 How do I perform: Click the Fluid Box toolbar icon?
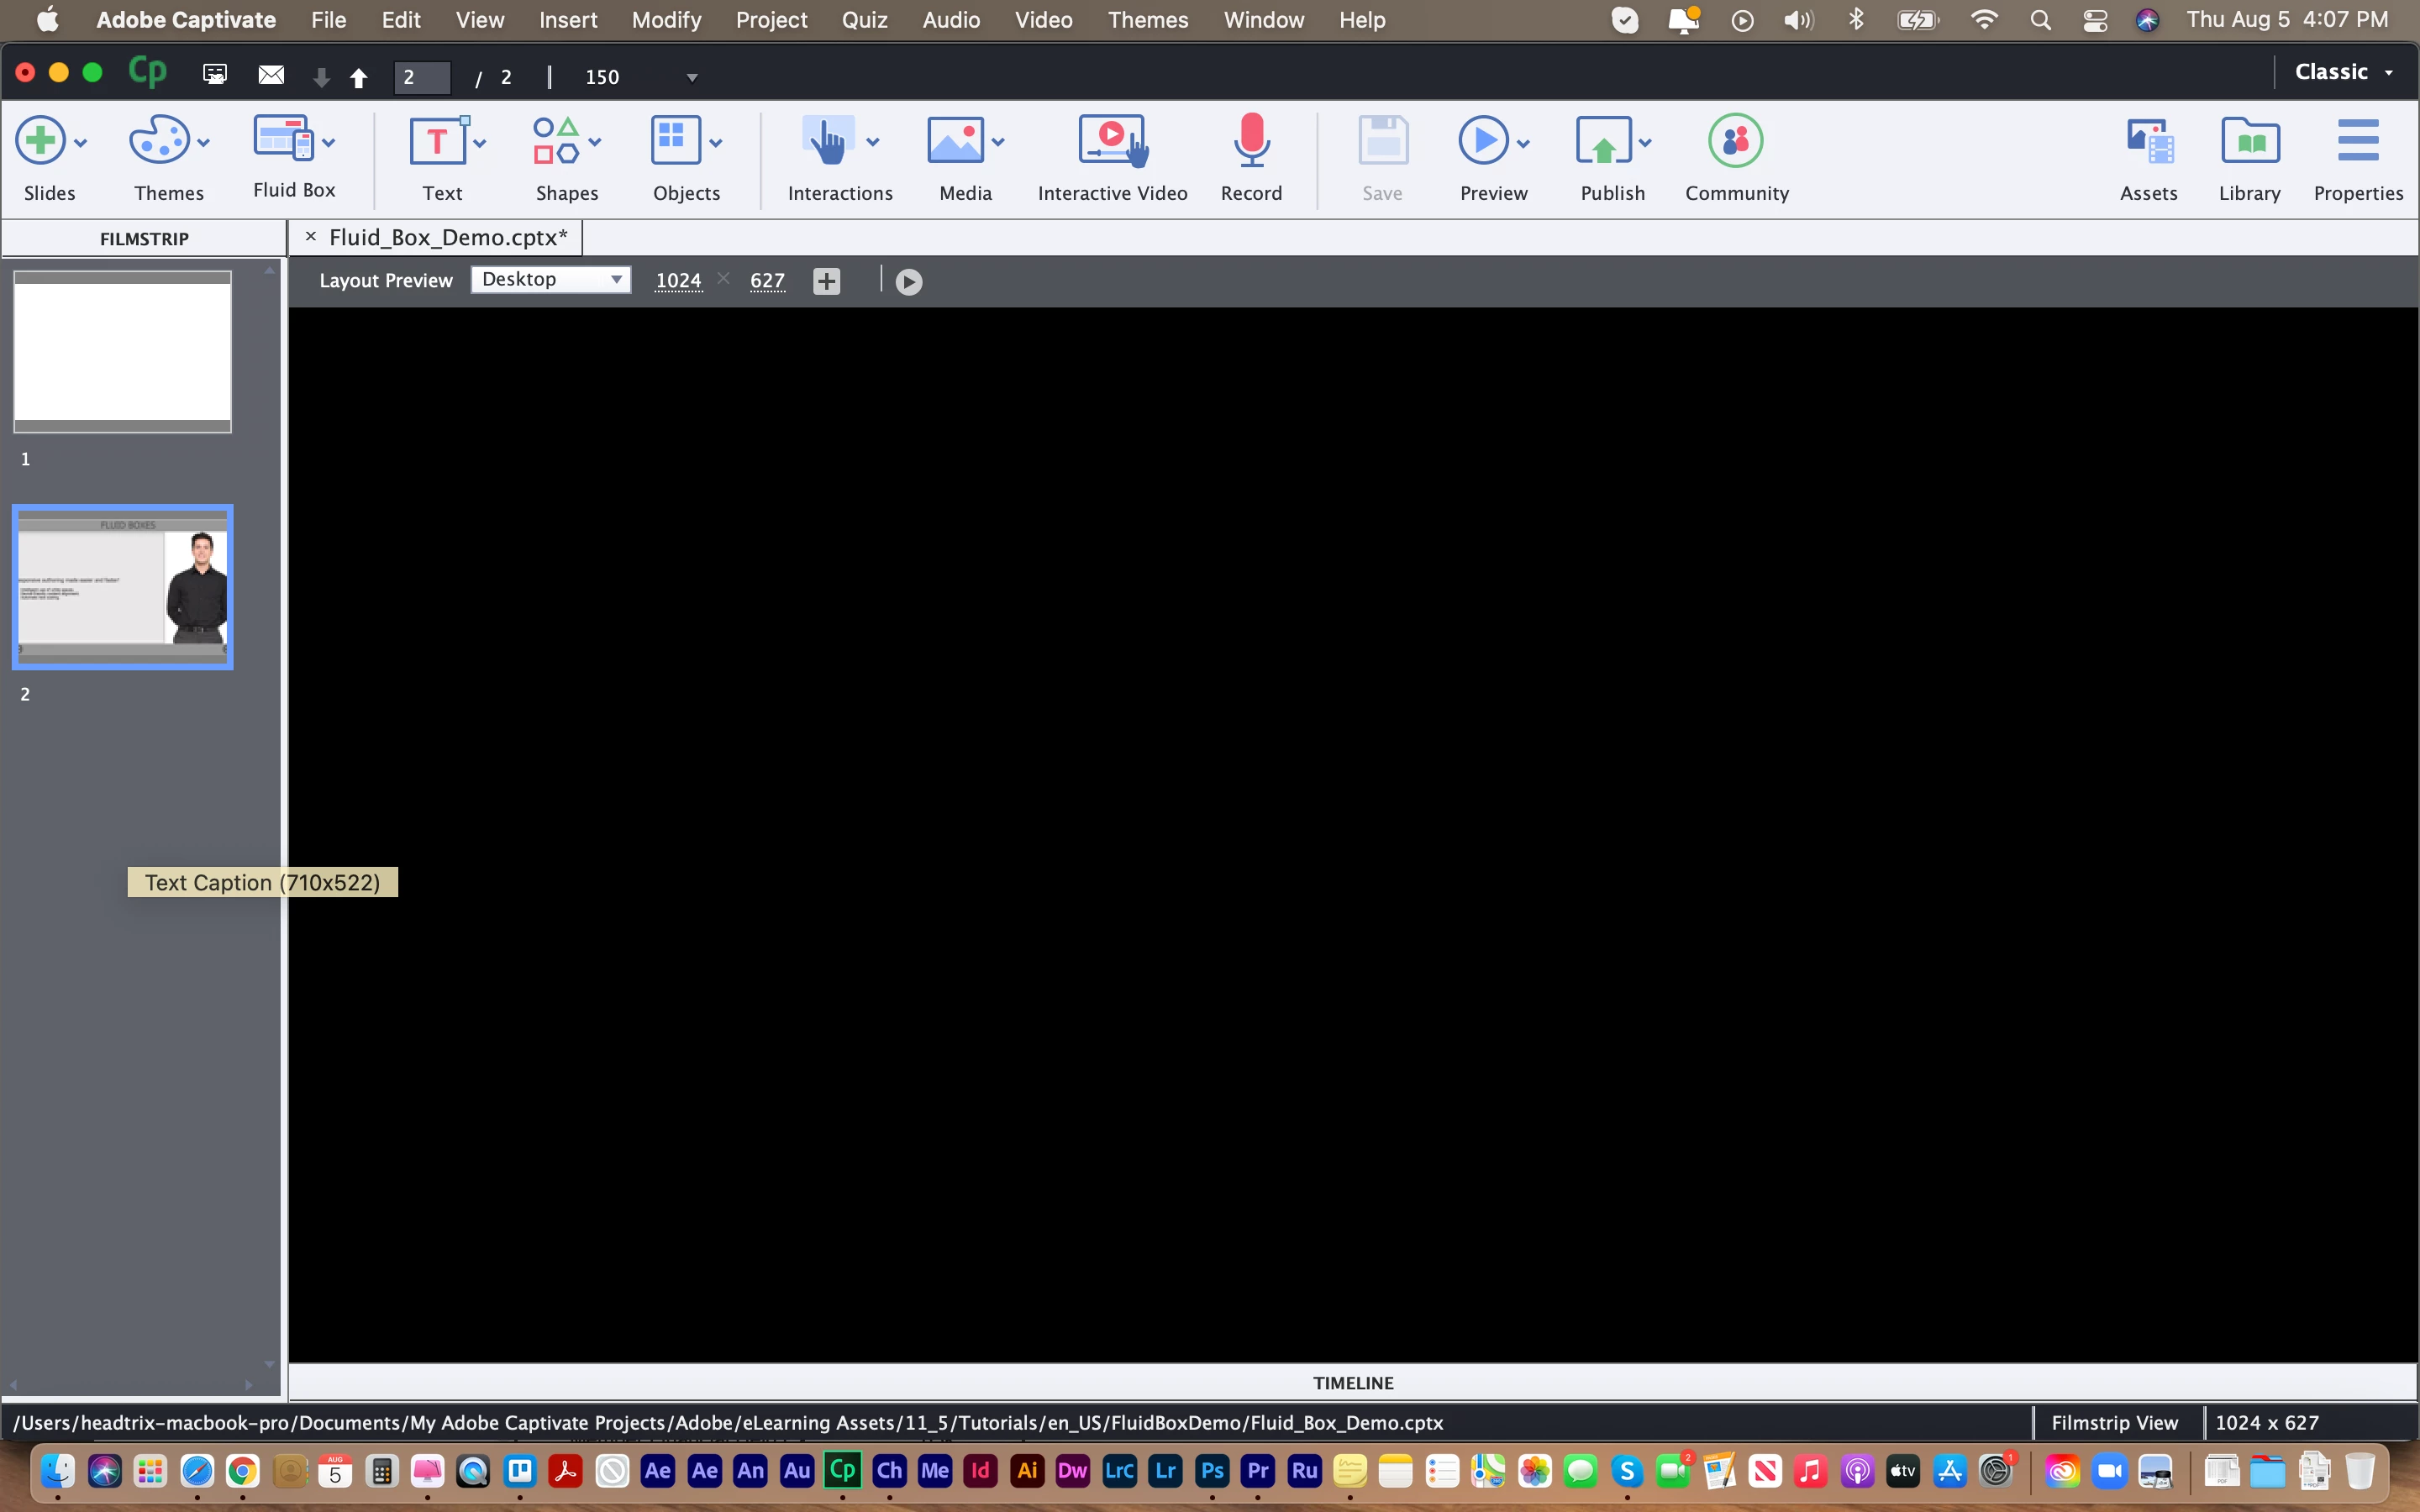pos(284,139)
